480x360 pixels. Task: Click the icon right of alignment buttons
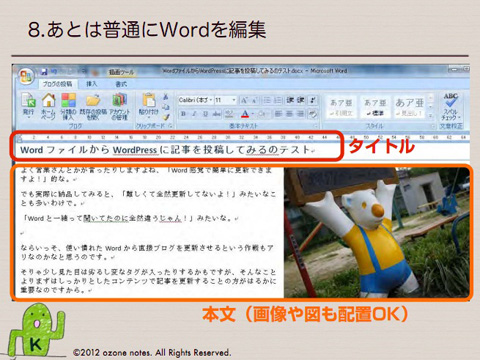coord(313,114)
